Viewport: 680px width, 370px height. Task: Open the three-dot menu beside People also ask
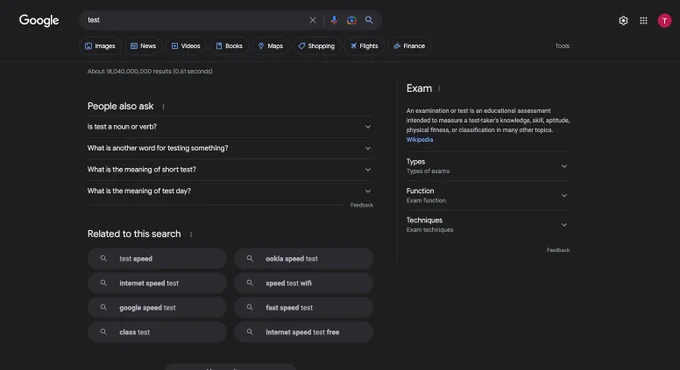coord(163,107)
